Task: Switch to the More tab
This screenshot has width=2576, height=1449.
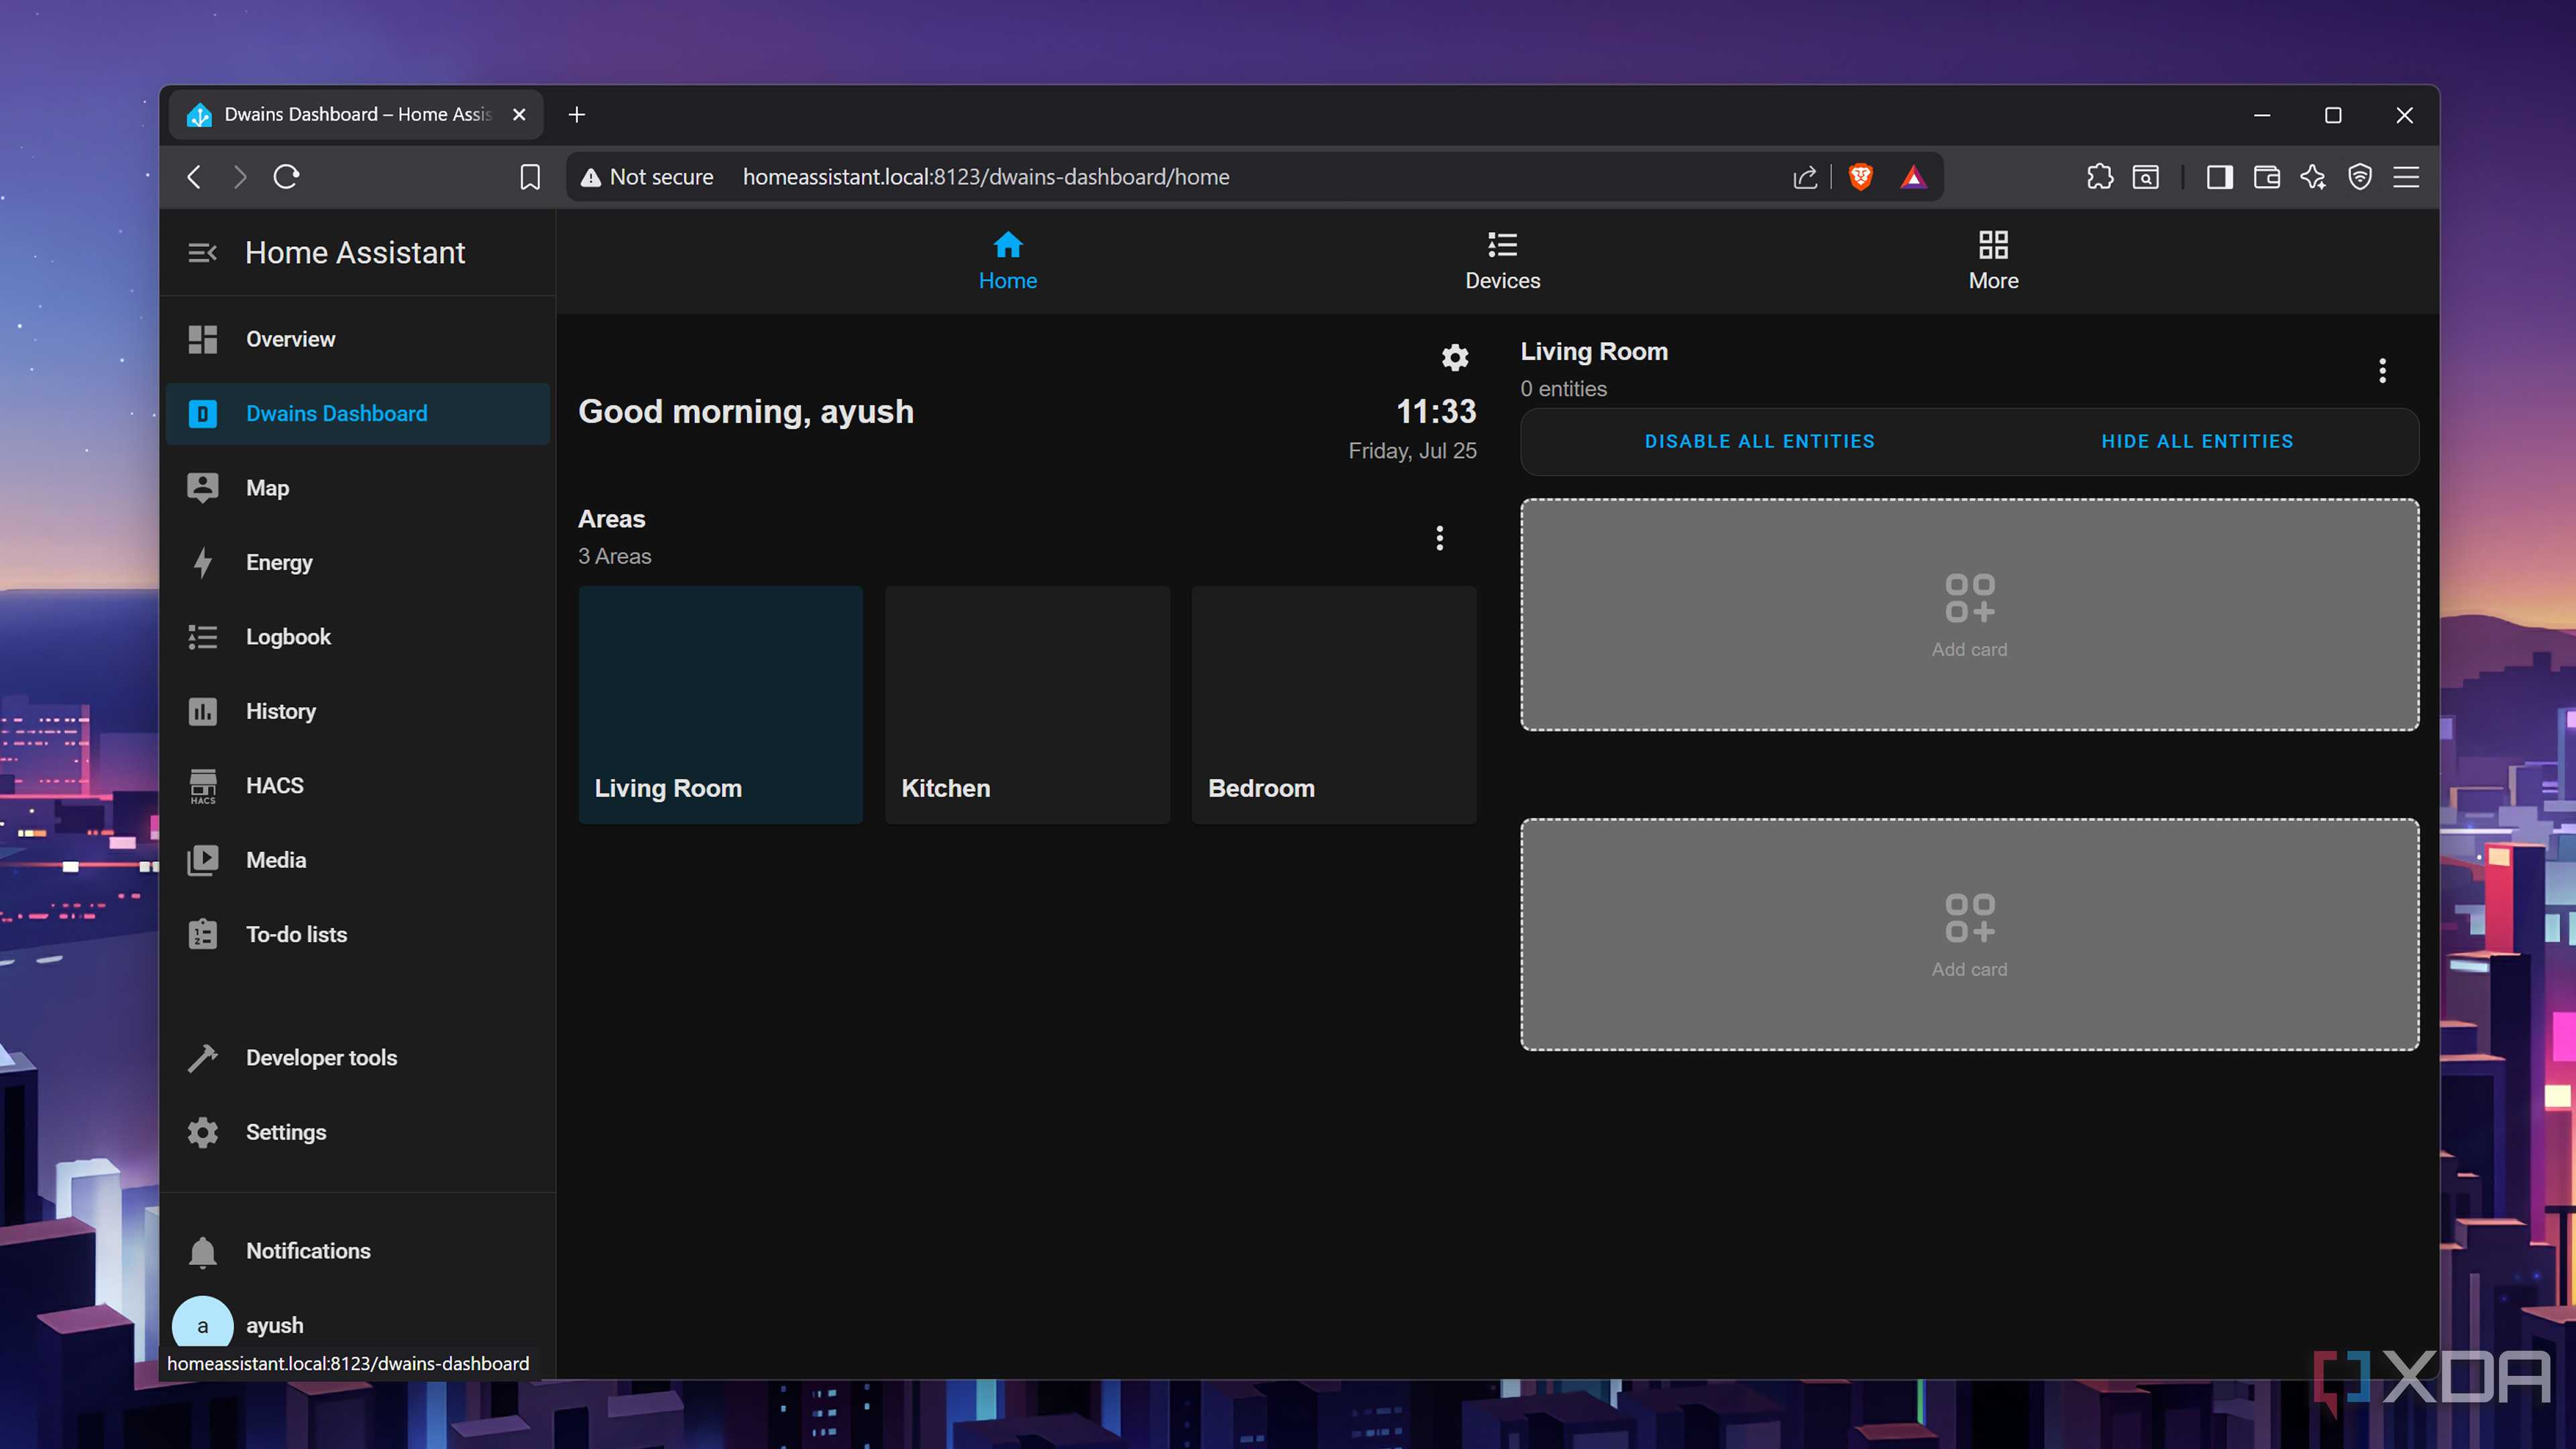Action: (x=1994, y=261)
